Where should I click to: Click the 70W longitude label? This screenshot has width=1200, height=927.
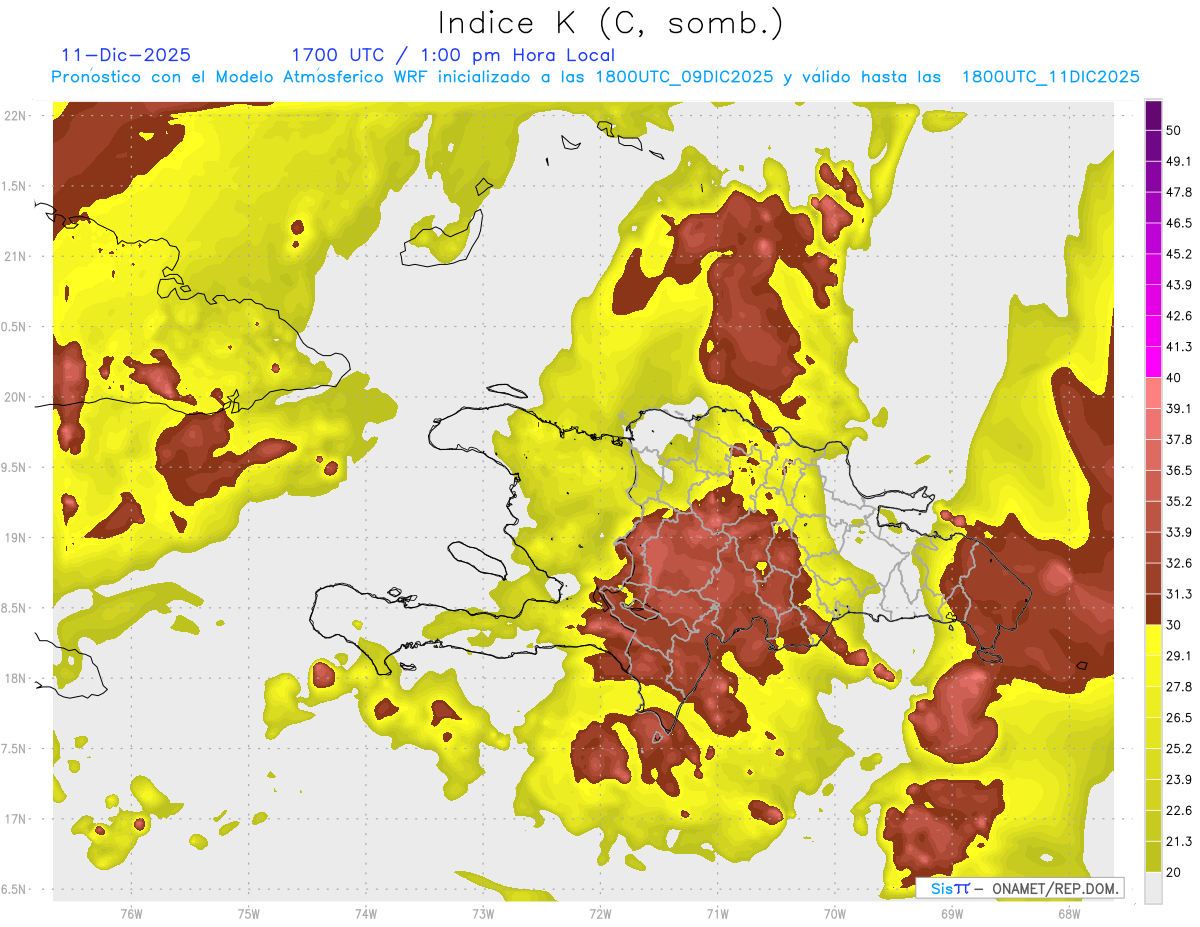tap(834, 913)
